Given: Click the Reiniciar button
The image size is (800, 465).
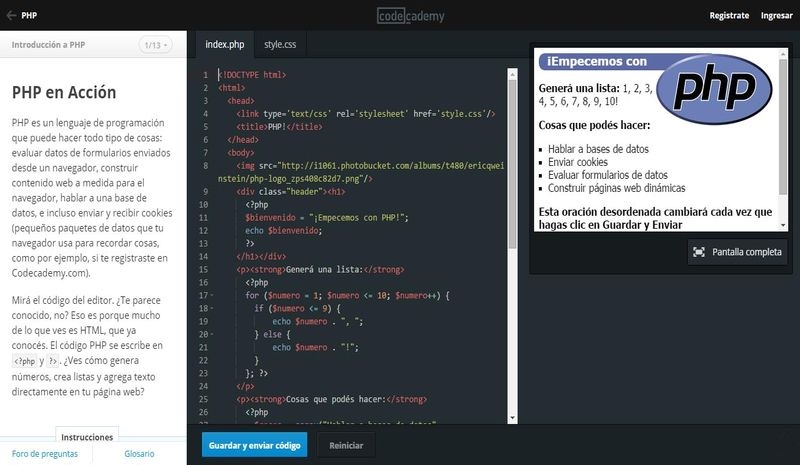Looking at the screenshot, I should (346, 445).
